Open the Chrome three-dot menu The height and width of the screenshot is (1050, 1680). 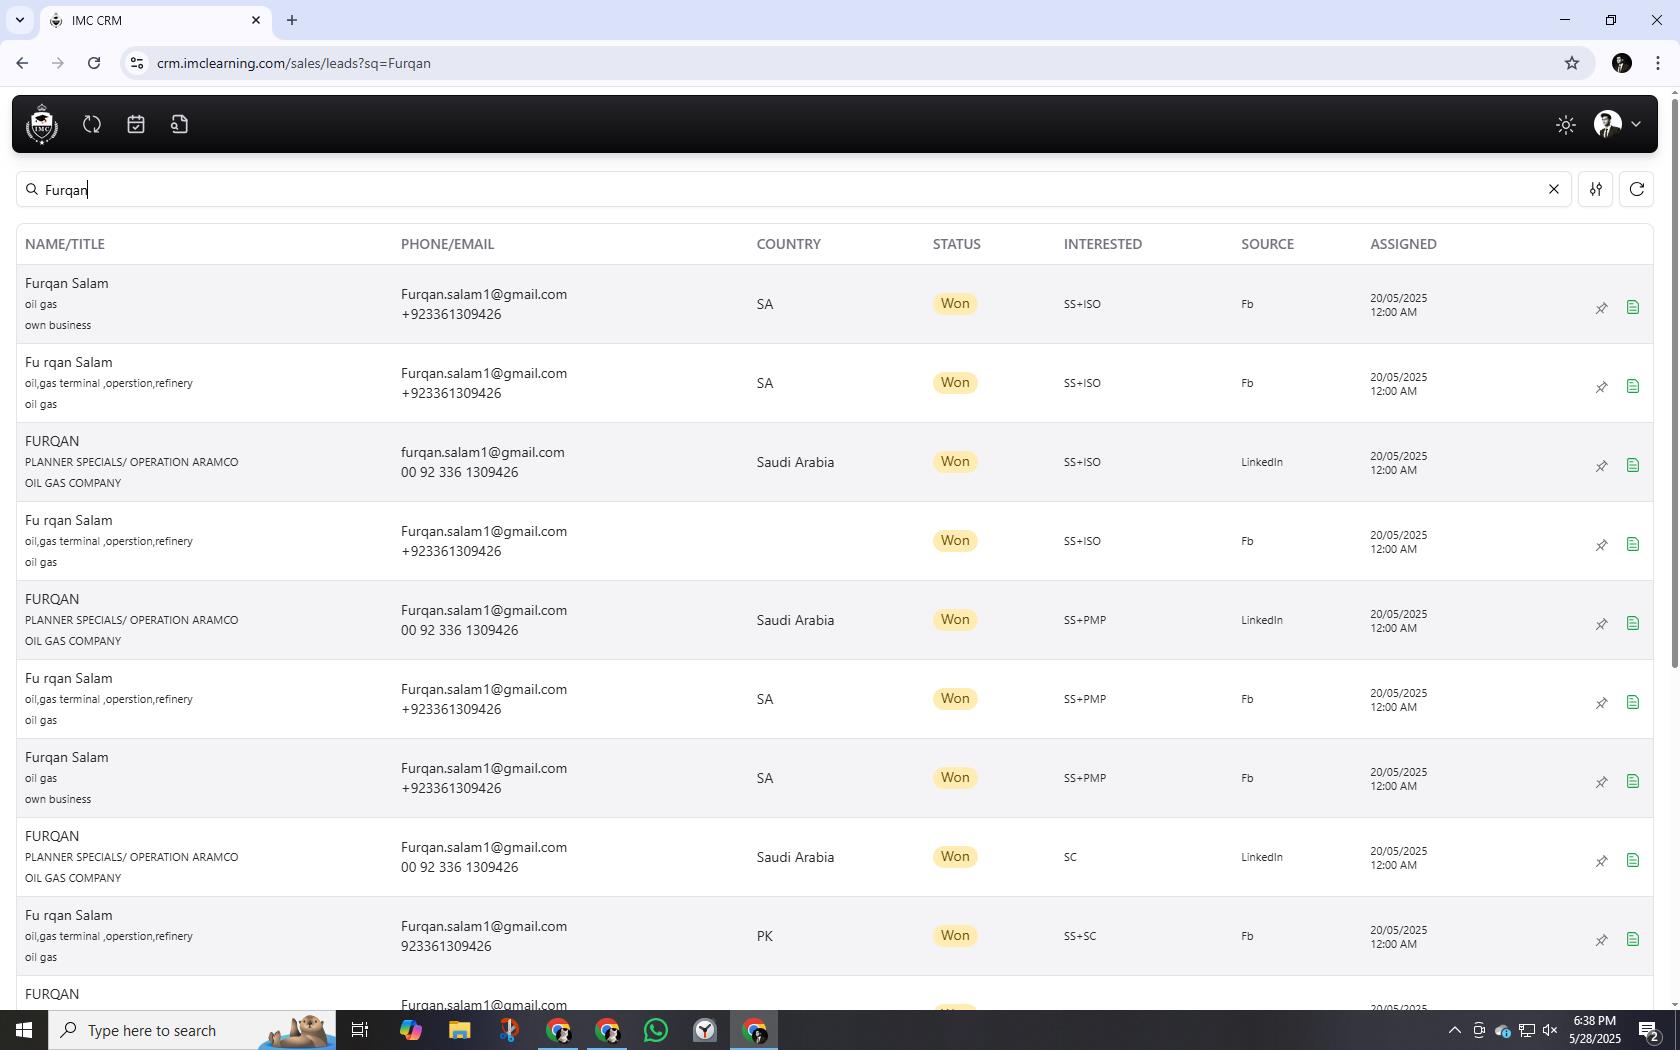tap(1658, 63)
